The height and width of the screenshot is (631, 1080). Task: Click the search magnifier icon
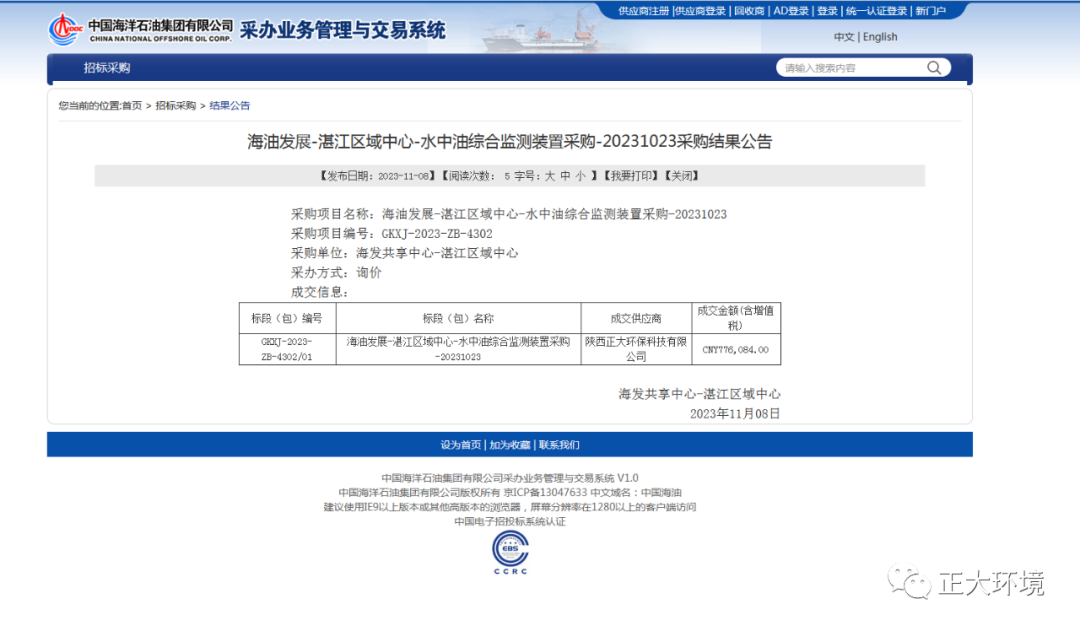pyautogui.click(x=934, y=68)
